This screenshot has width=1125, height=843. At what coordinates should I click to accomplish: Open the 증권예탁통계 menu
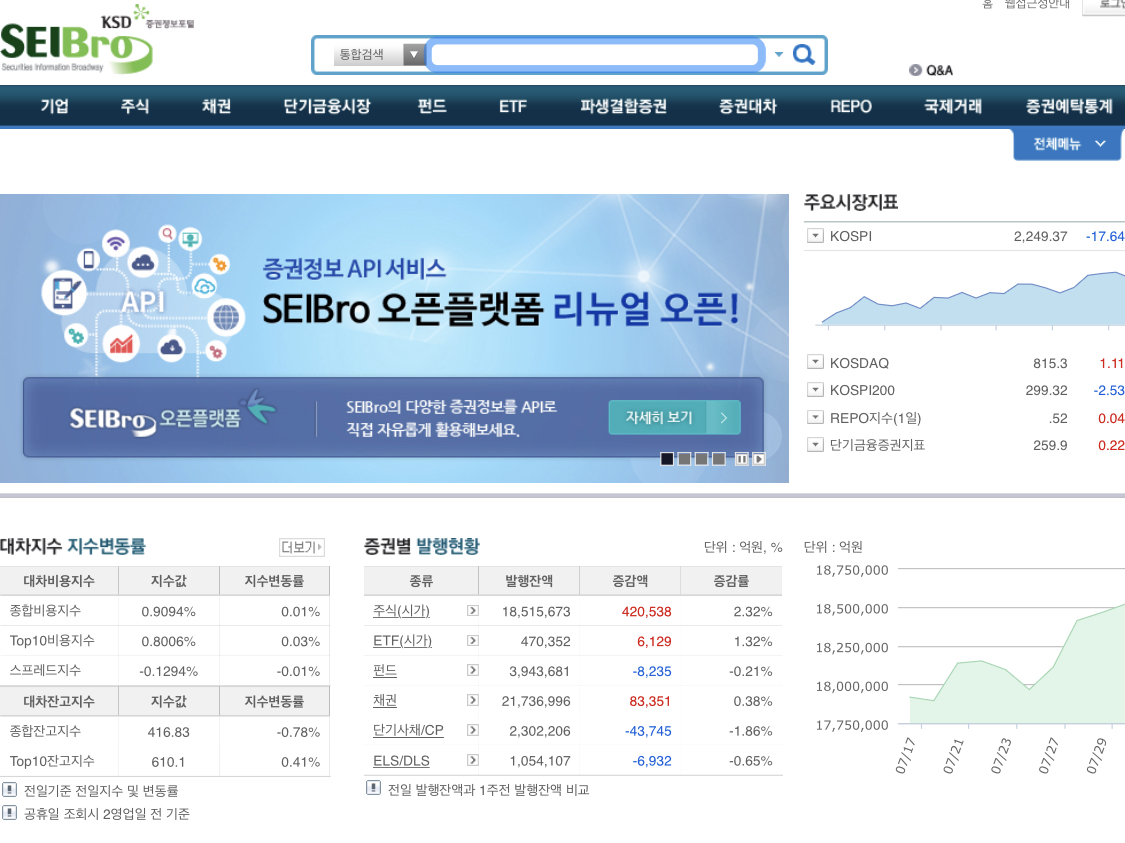(1069, 106)
